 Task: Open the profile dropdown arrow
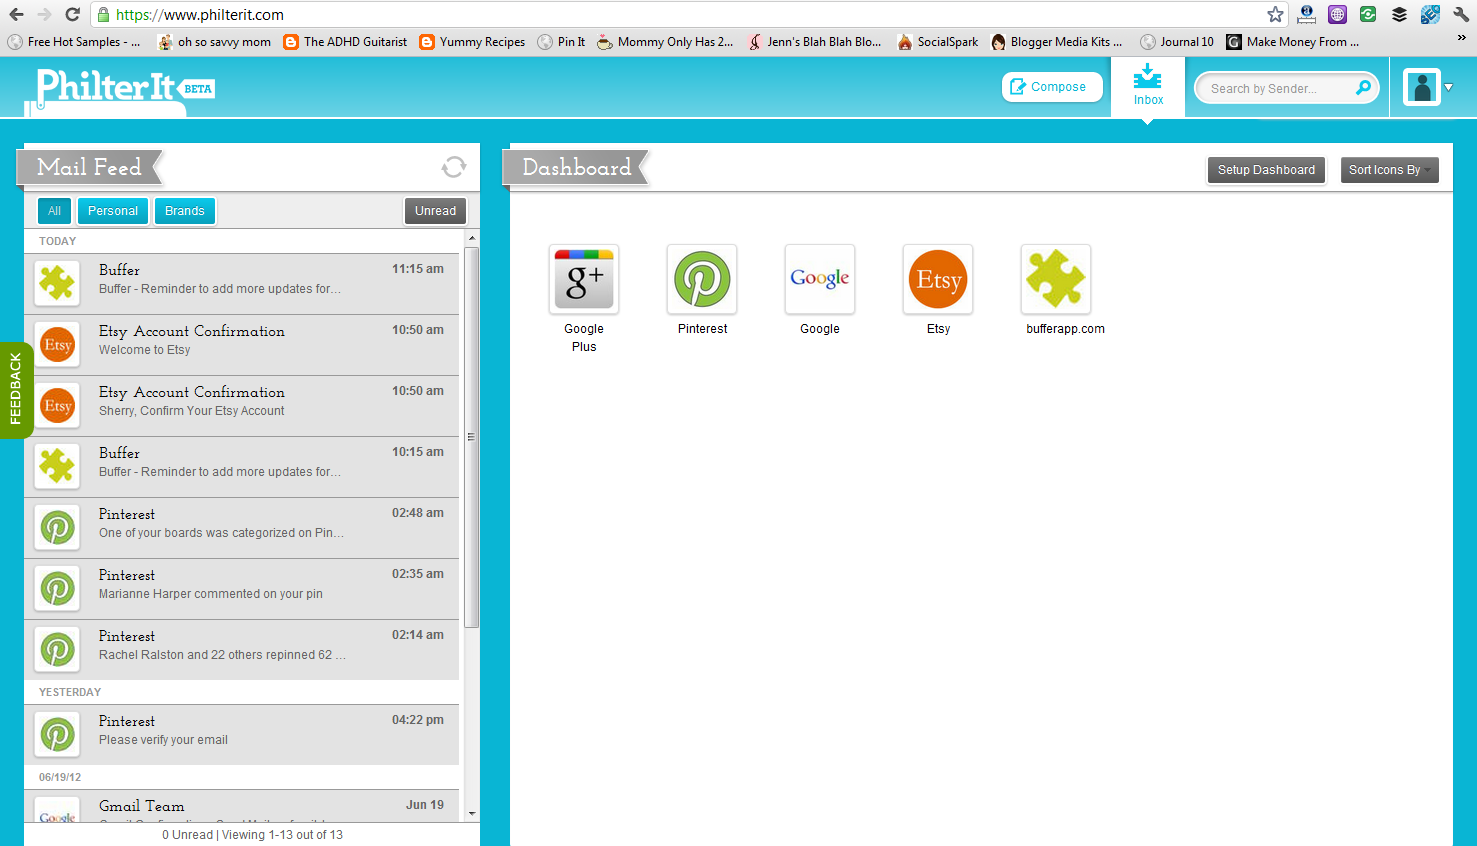coord(1448,88)
